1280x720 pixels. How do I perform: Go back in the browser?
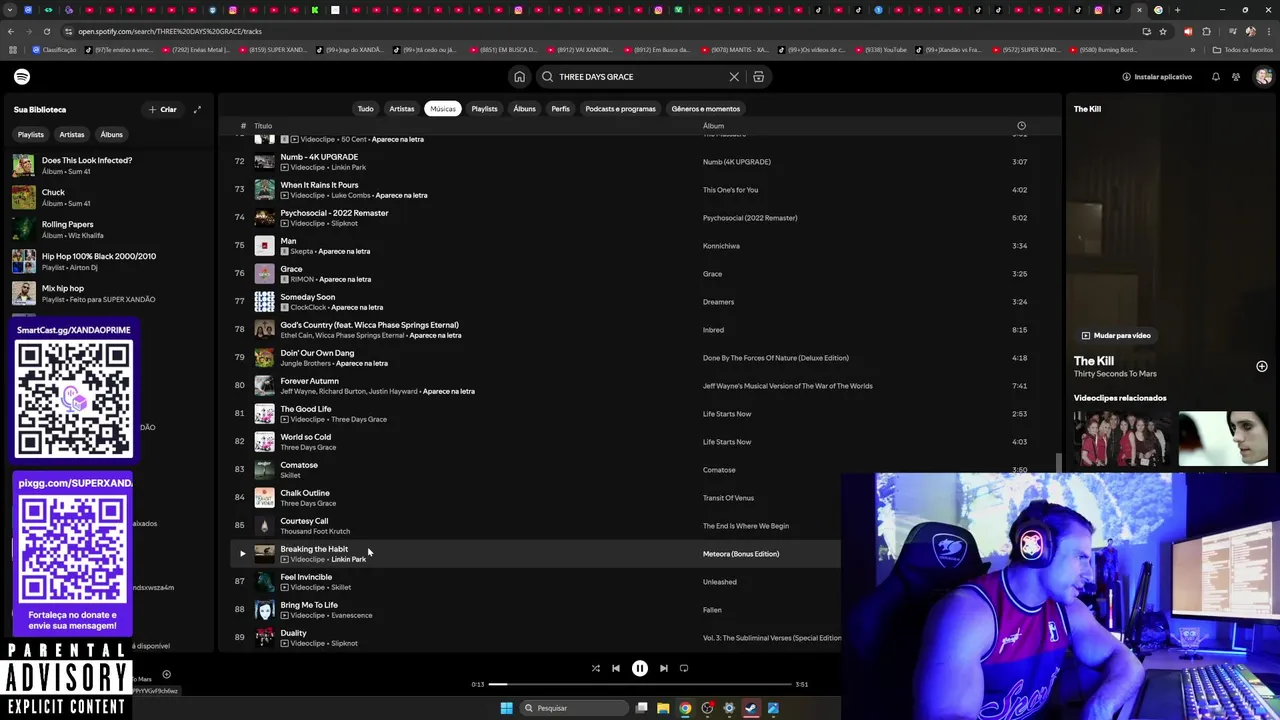coord(11,31)
